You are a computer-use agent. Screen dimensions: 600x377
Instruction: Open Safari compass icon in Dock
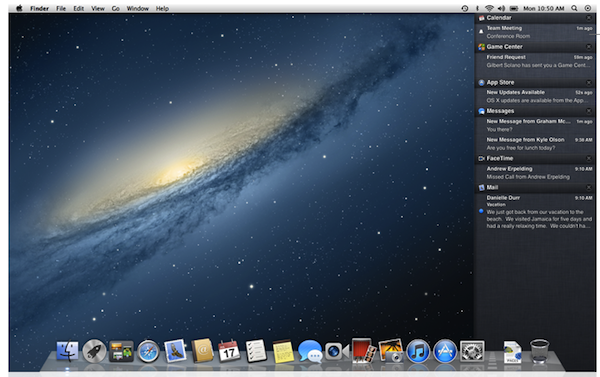coord(148,351)
